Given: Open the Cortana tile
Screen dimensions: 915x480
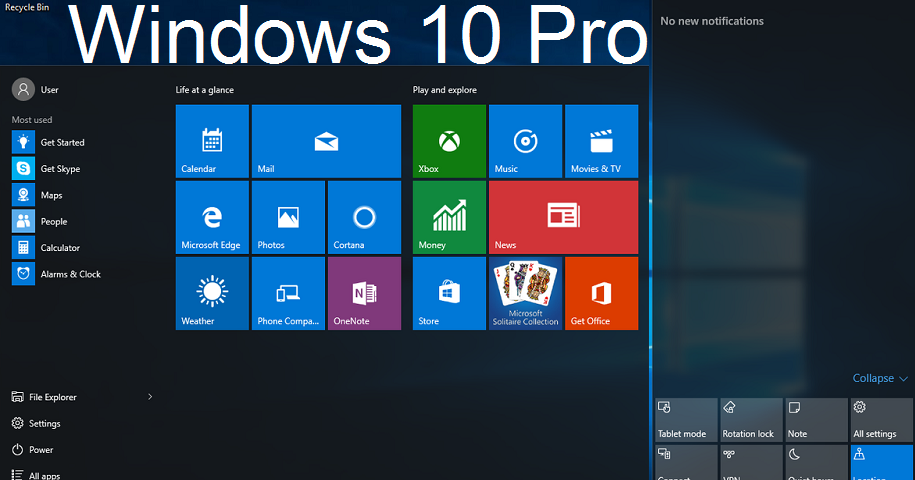Looking at the screenshot, I should [x=364, y=217].
